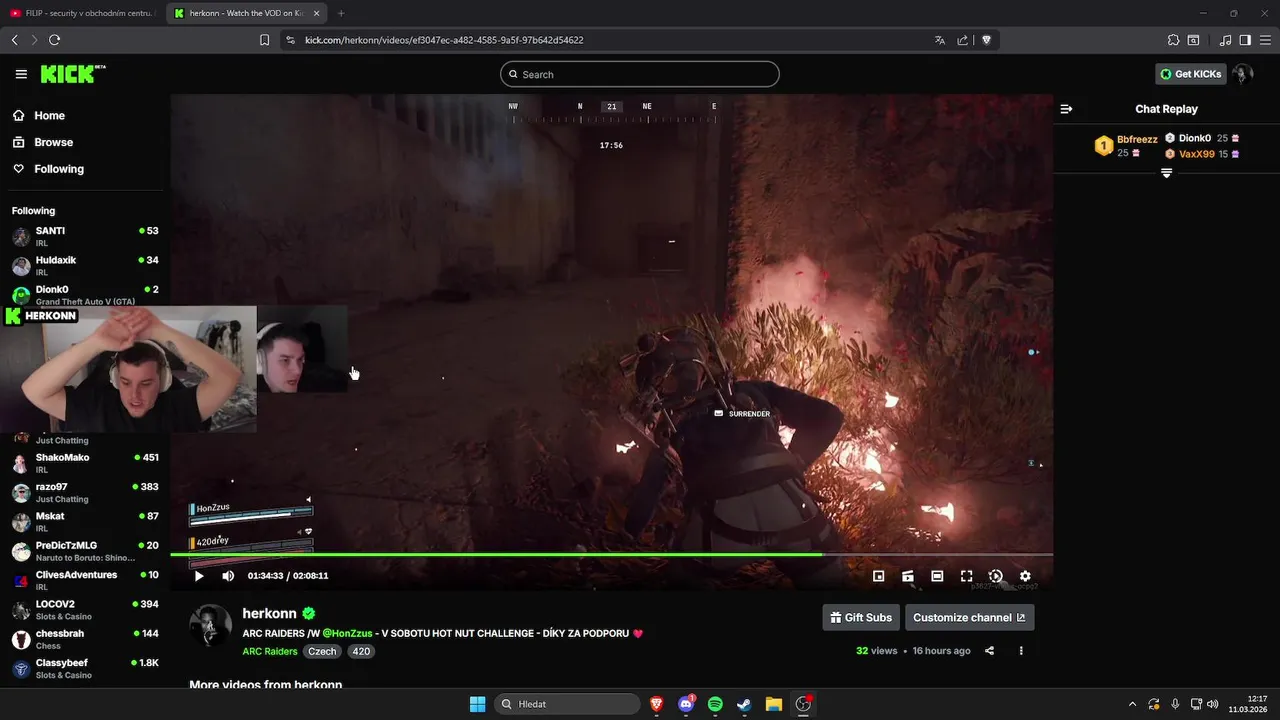Open the Mskat channel in sidebar
The height and width of the screenshot is (720, 1280).
click(x=85, y=522)
